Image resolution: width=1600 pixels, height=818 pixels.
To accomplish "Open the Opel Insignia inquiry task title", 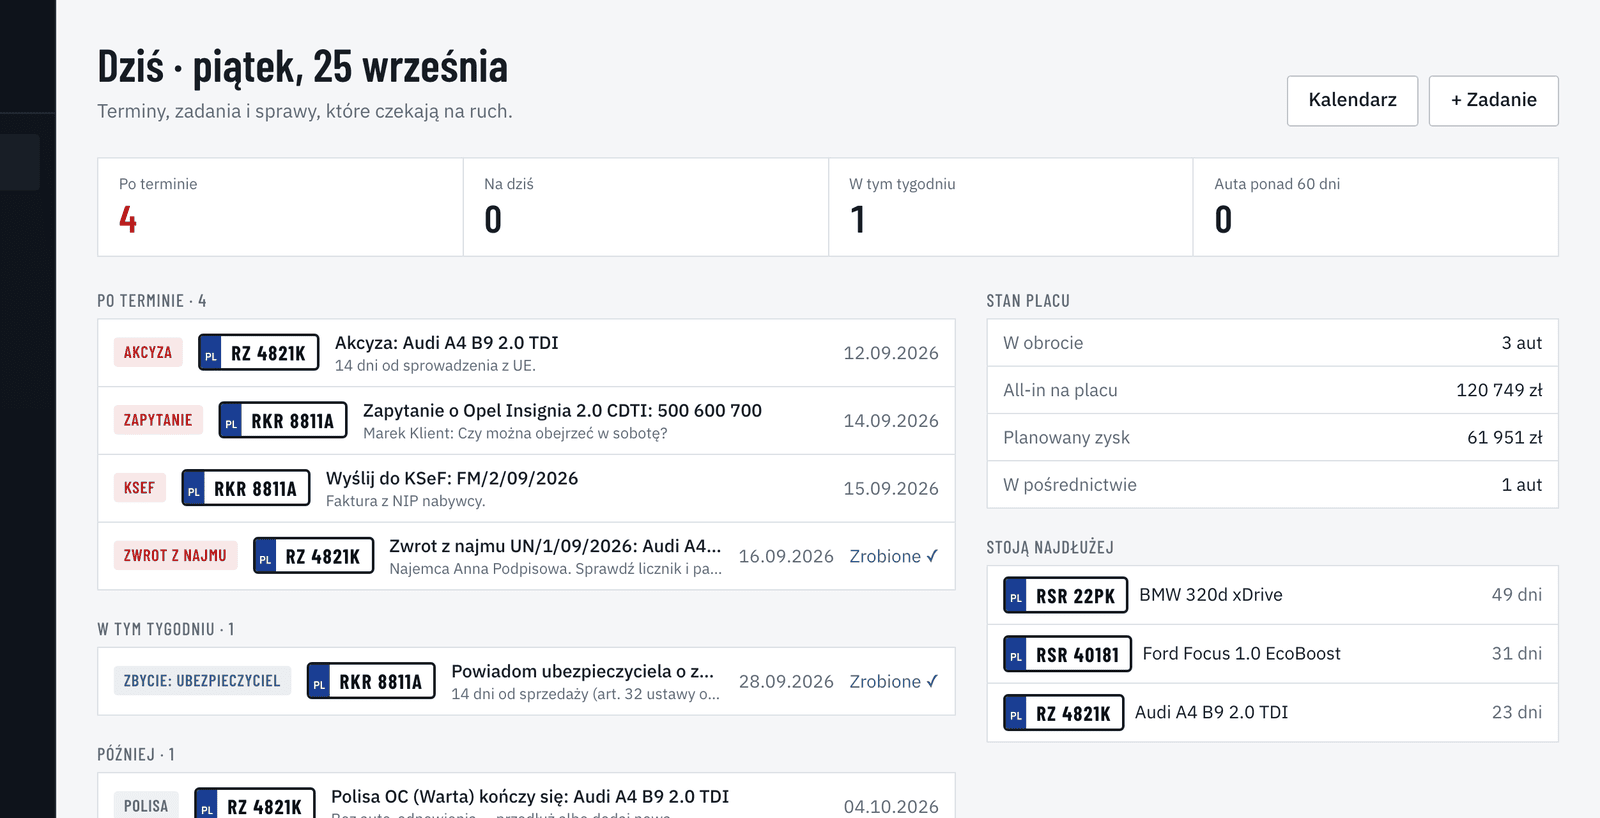I will [x=562, y=411].
